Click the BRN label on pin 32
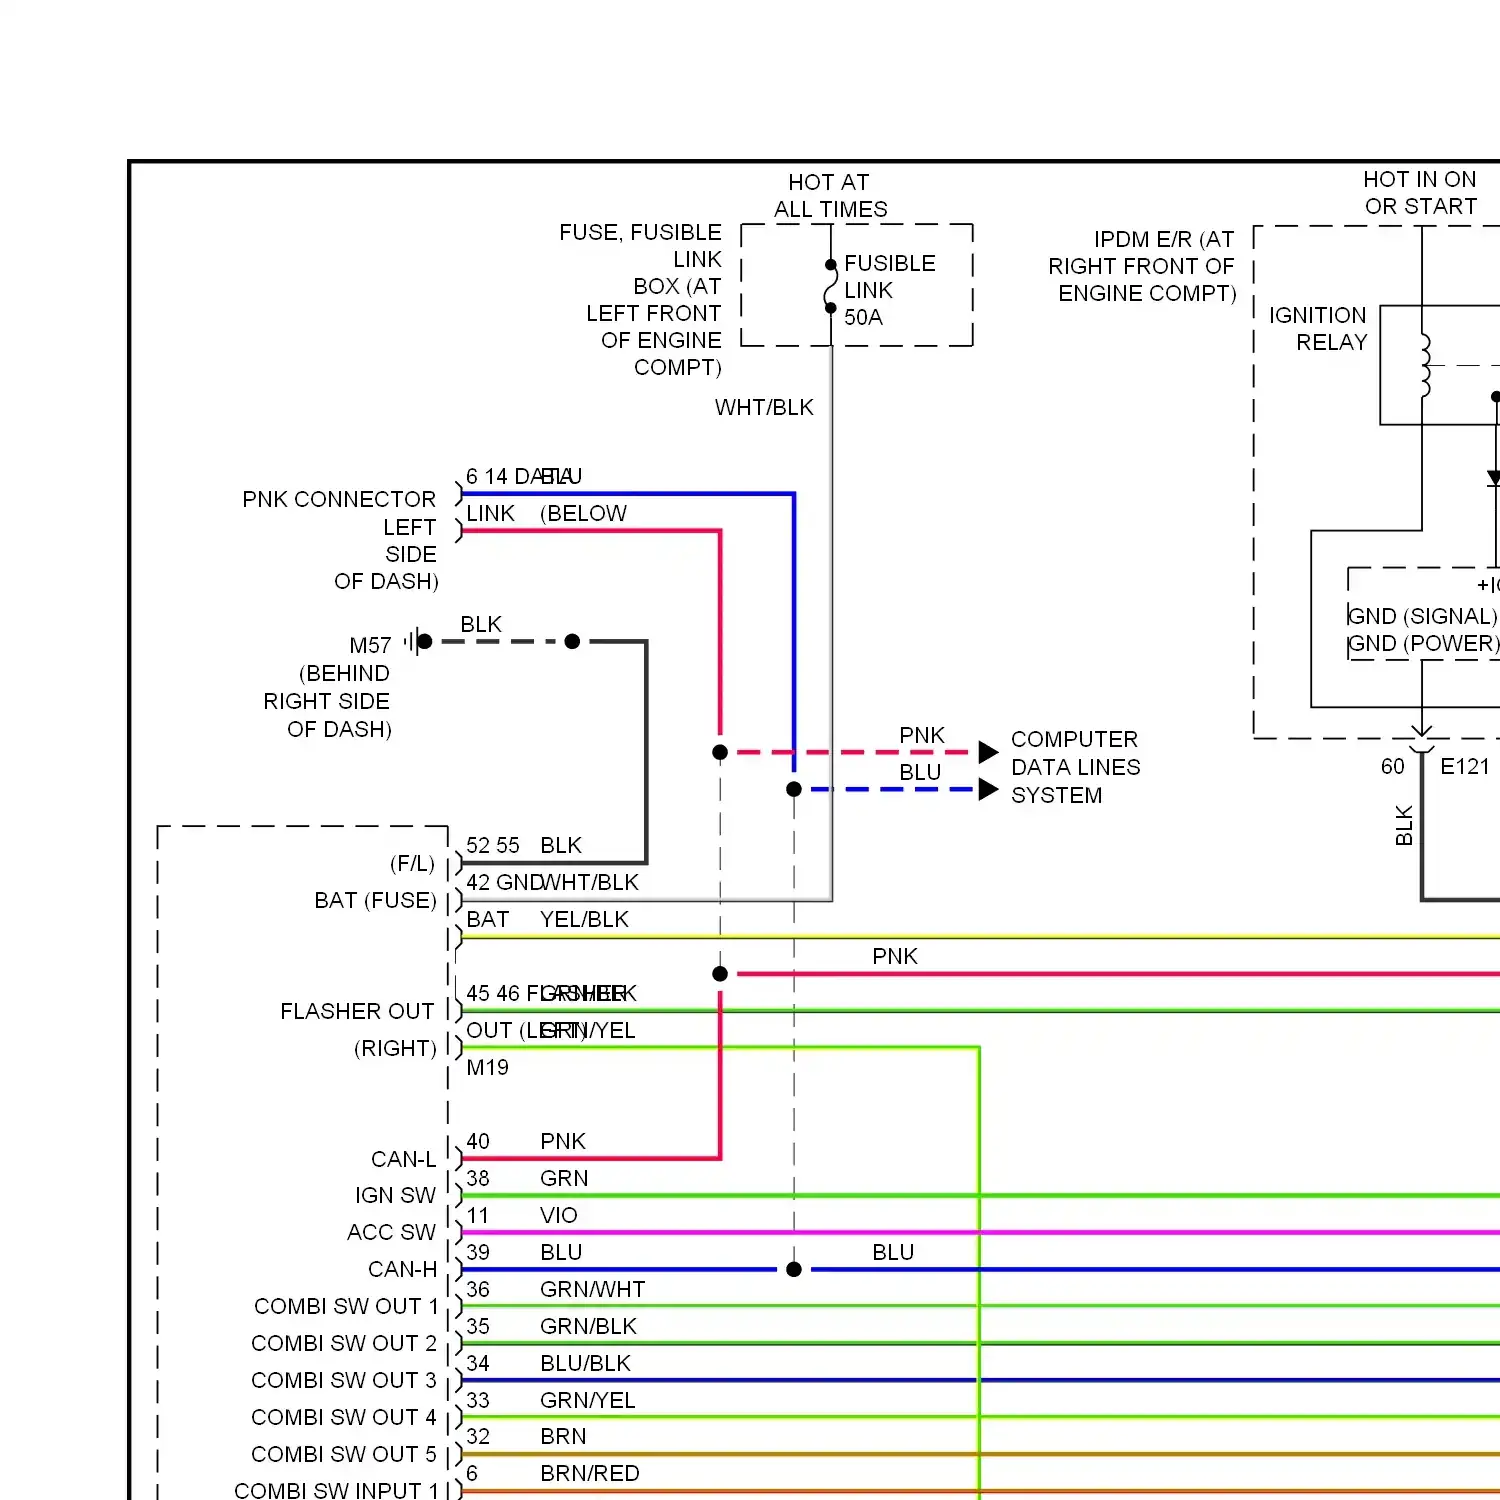The width and height of the screenshot is (1500, 1500). tap(563, 1436)
